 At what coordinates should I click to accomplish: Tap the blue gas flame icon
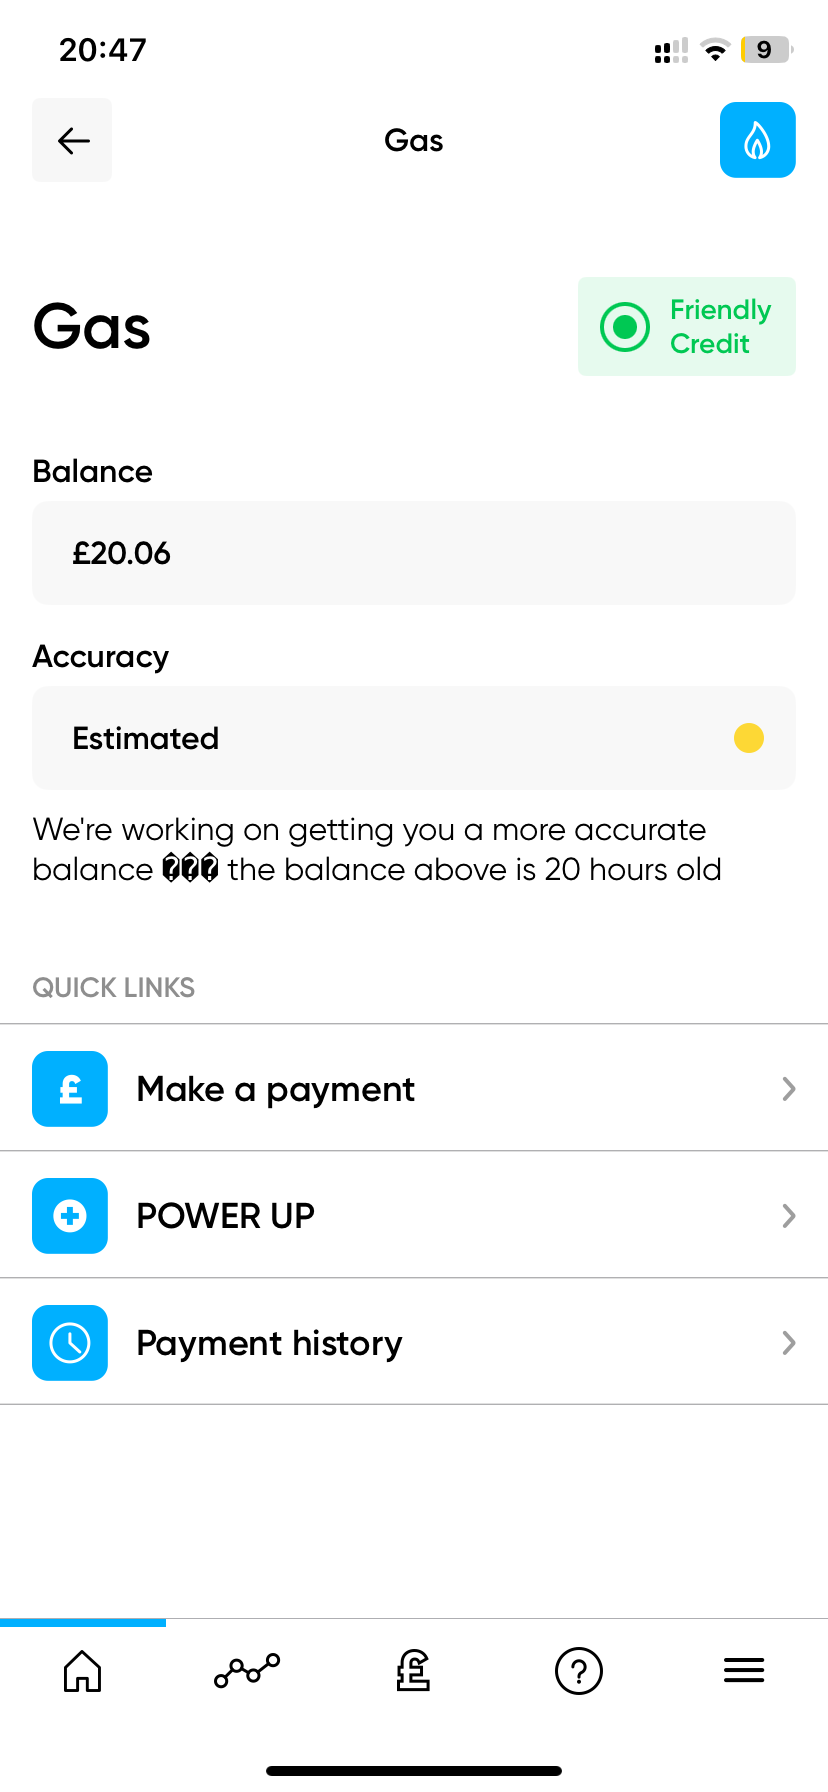[757, 140]
